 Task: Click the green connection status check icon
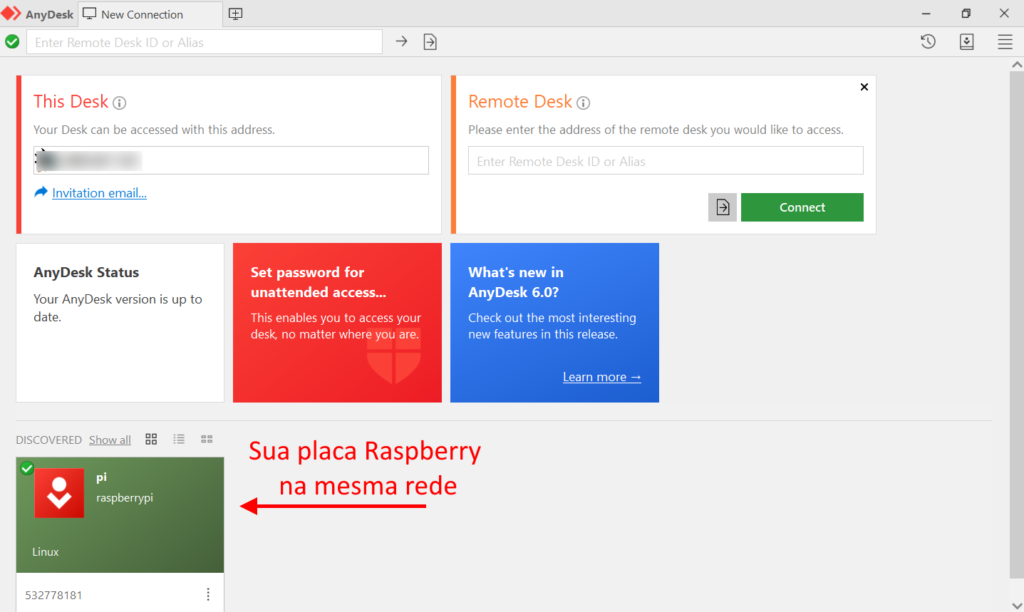[x=12, y=42]
